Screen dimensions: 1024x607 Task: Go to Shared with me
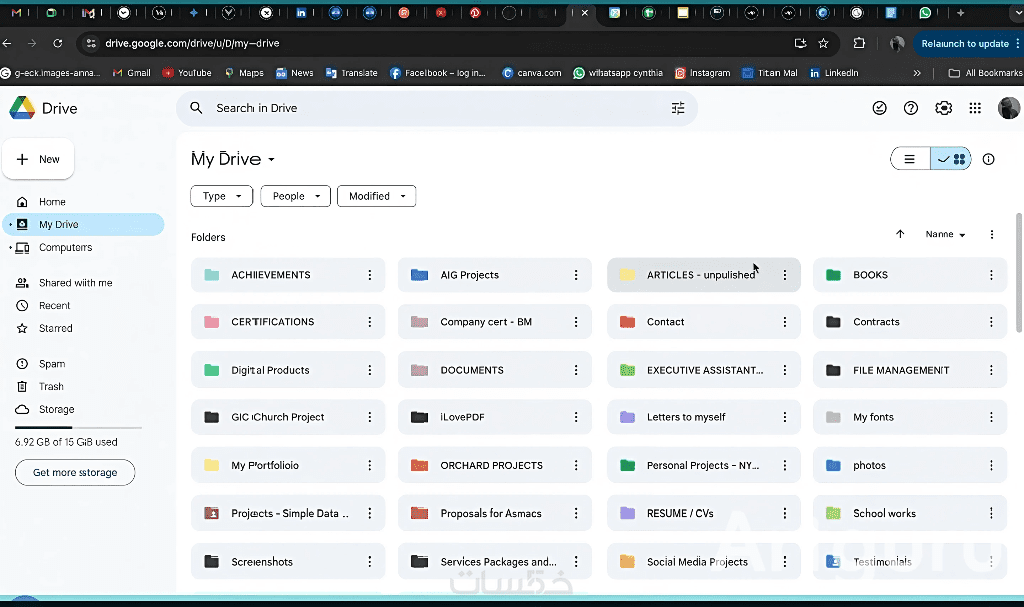[x=75, y=283]
